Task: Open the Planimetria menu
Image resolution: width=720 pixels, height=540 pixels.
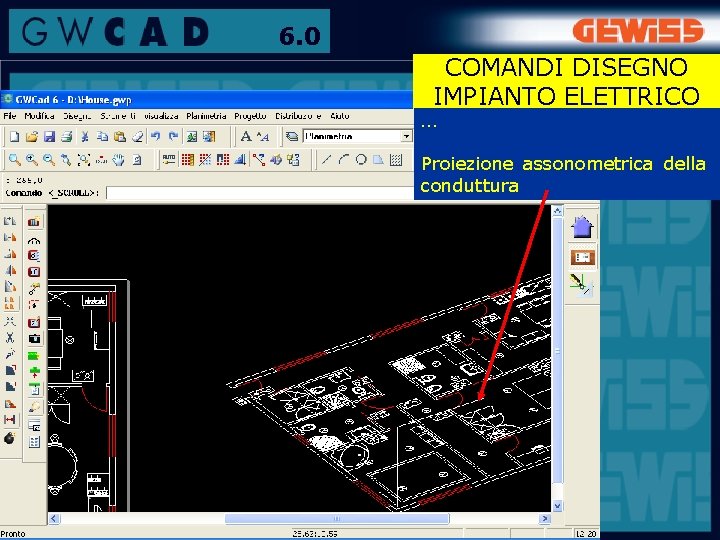Action: click(x=206, y=116)
